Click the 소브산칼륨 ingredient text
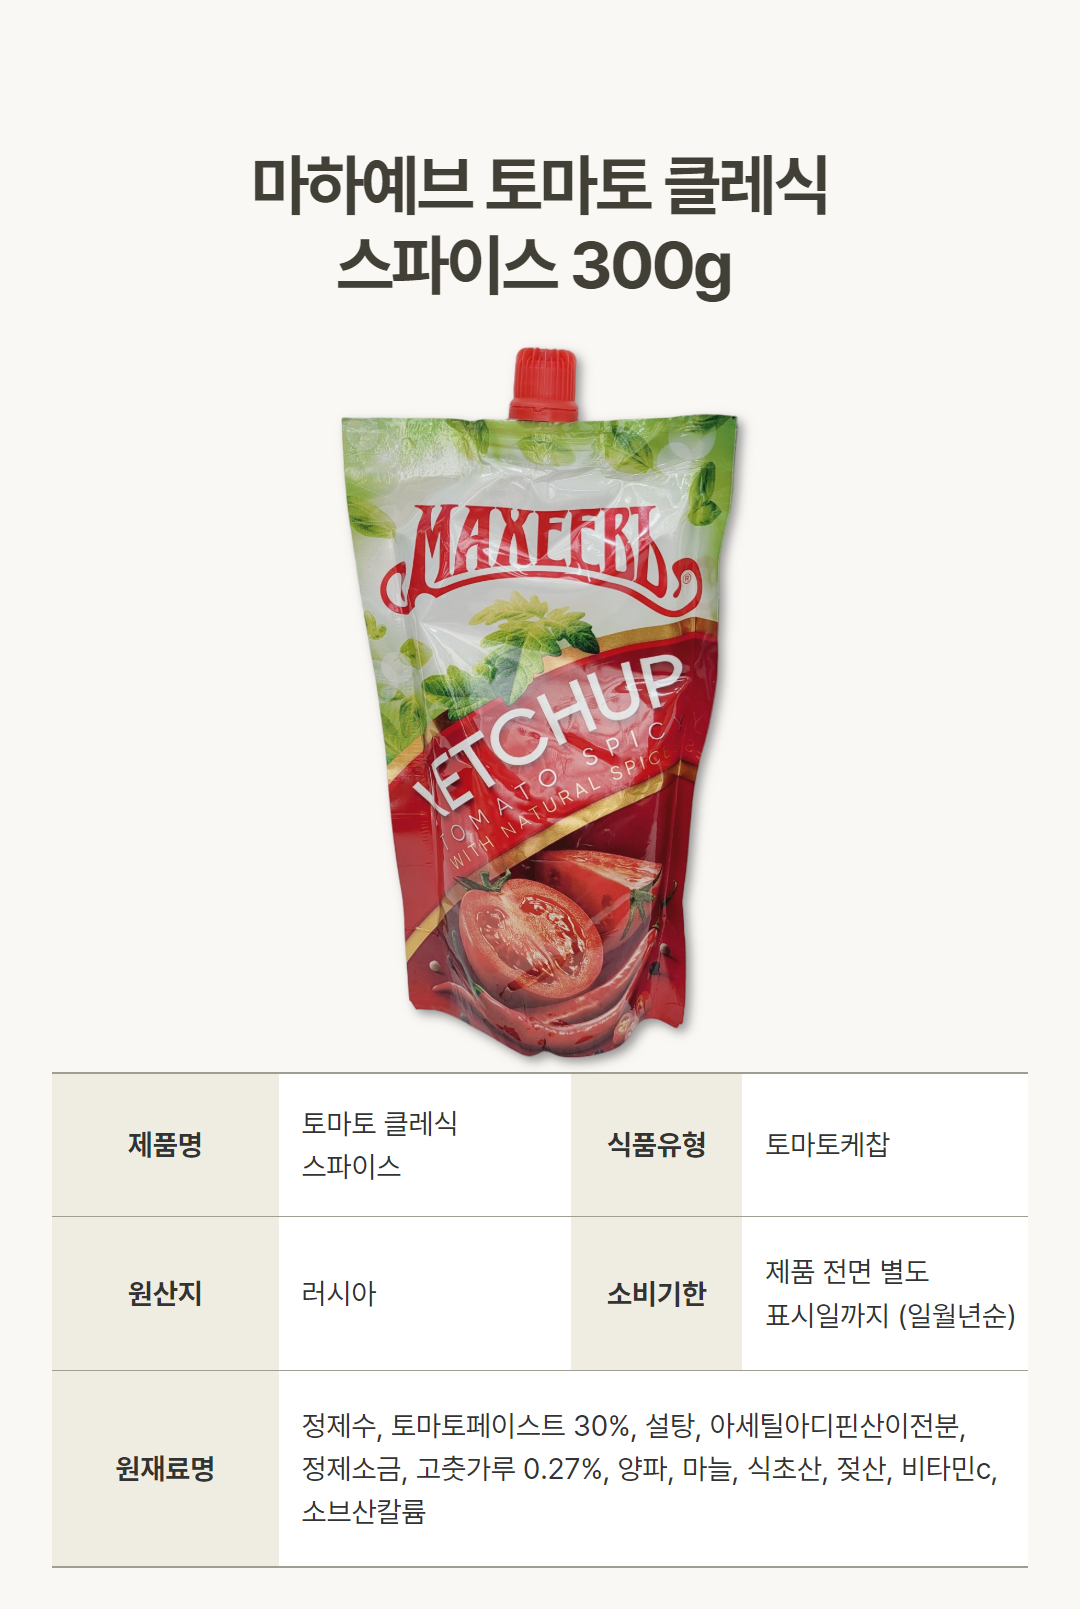Image resolution: width=1080 pixels, height=1609 pixels. pos(364,1511)
